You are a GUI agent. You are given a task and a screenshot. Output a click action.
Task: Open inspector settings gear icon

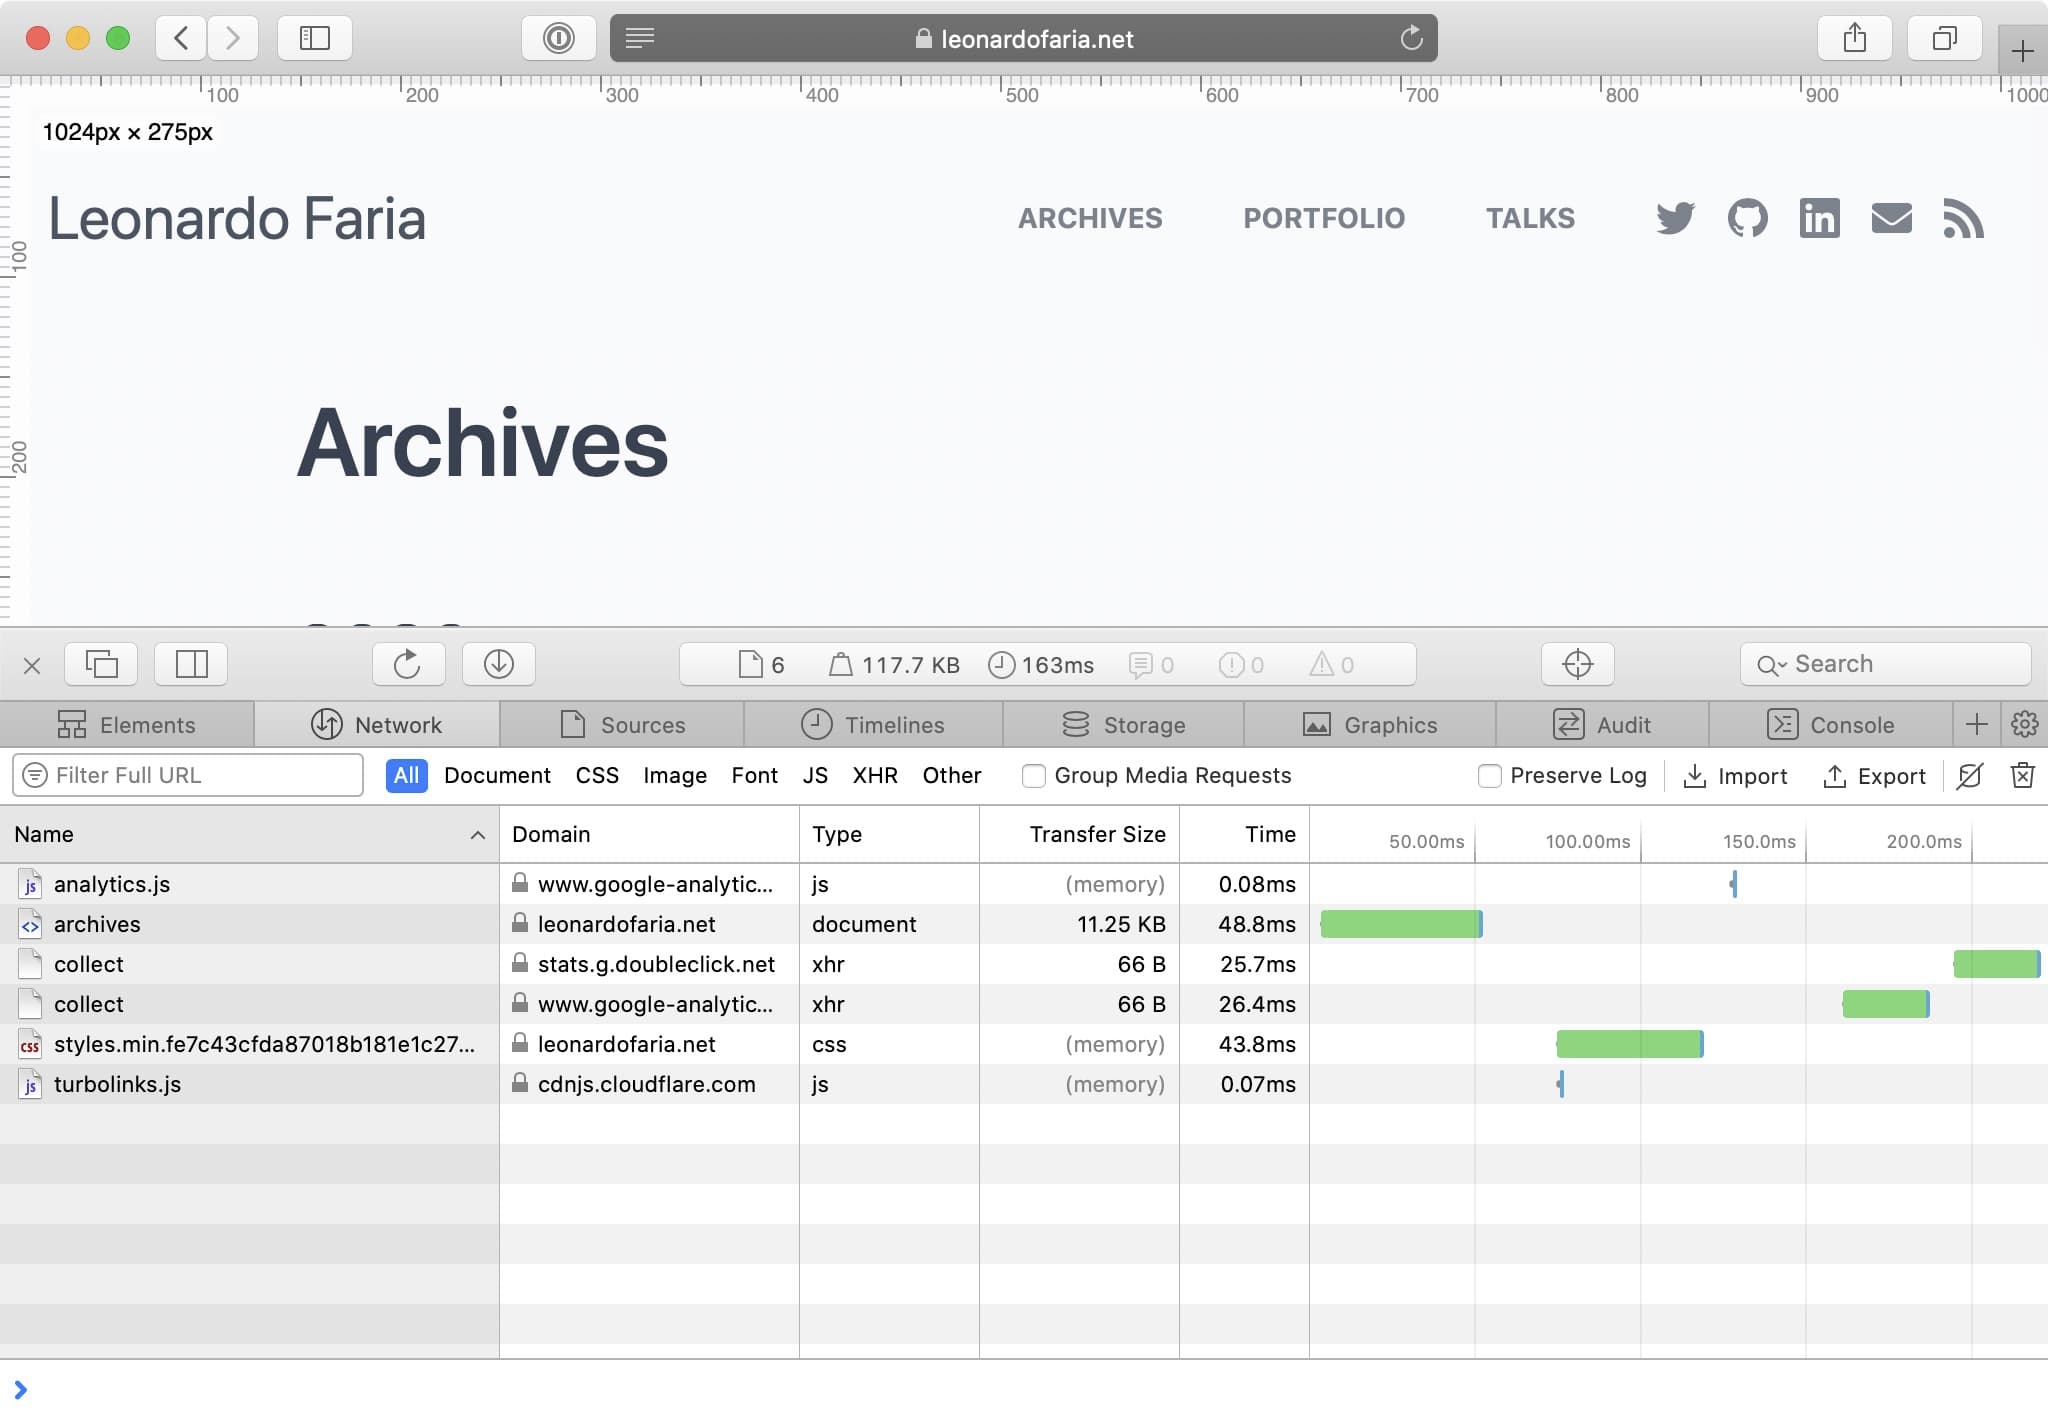[x=2025, y=724]
